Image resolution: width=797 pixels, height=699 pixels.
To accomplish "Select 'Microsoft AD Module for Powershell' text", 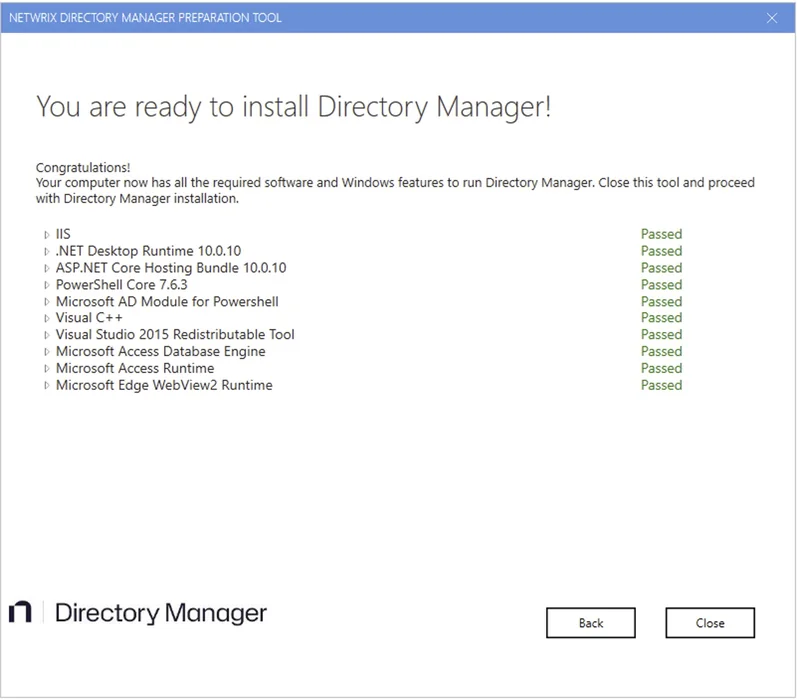I will [167, 301].
